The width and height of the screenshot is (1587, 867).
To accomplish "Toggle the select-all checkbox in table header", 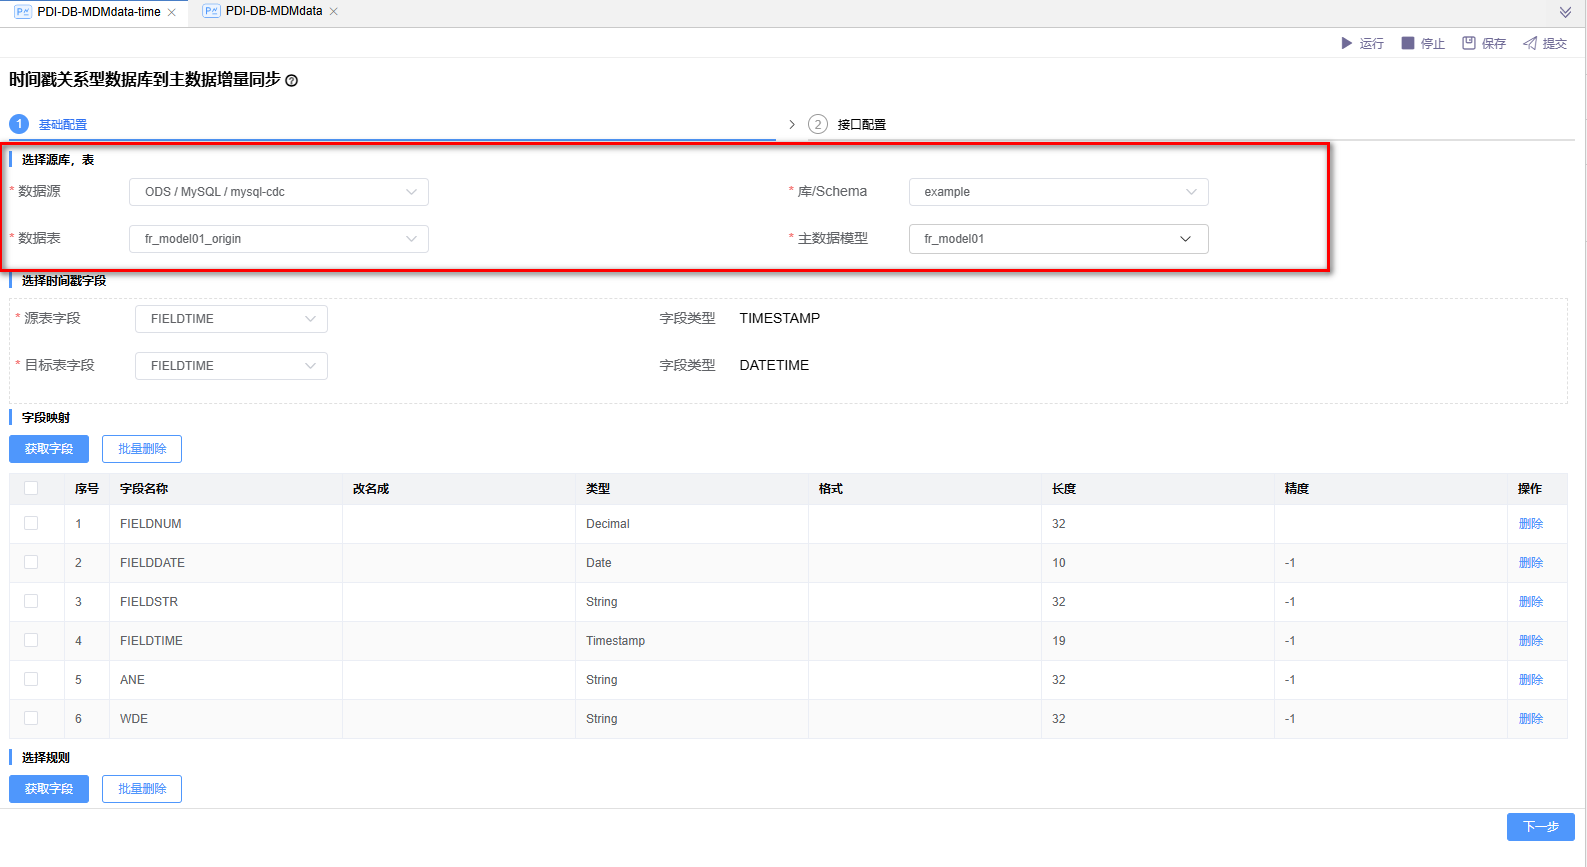I will [x=31, y=488].
